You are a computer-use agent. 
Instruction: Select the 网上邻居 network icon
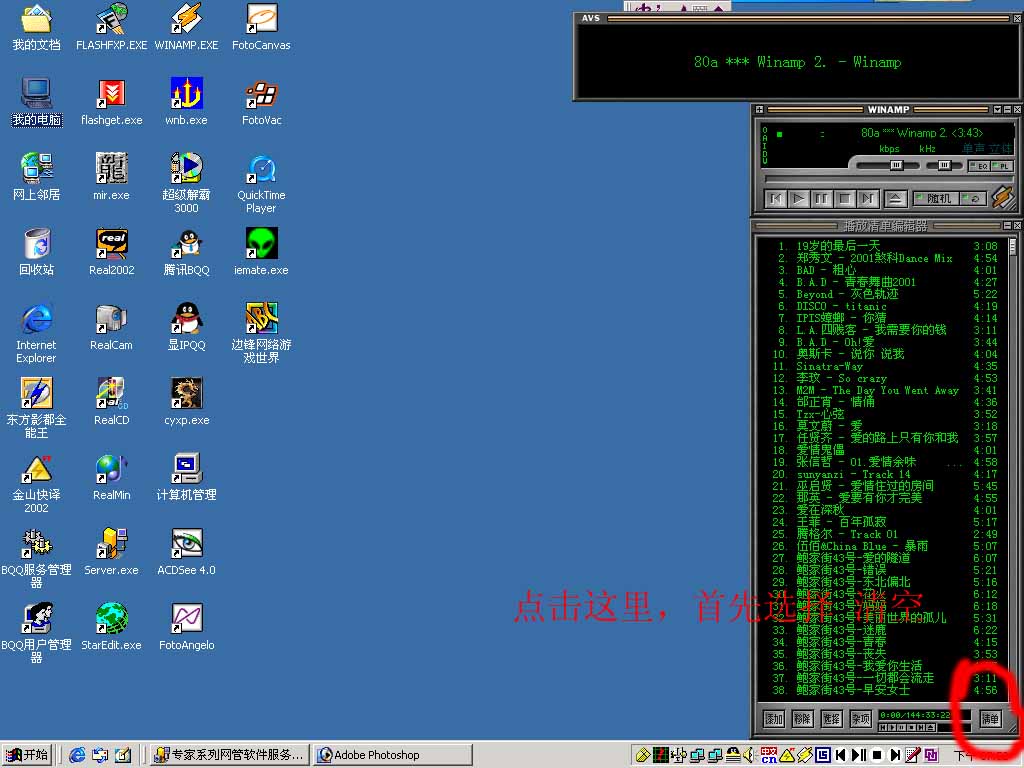[x=37, y=176]
